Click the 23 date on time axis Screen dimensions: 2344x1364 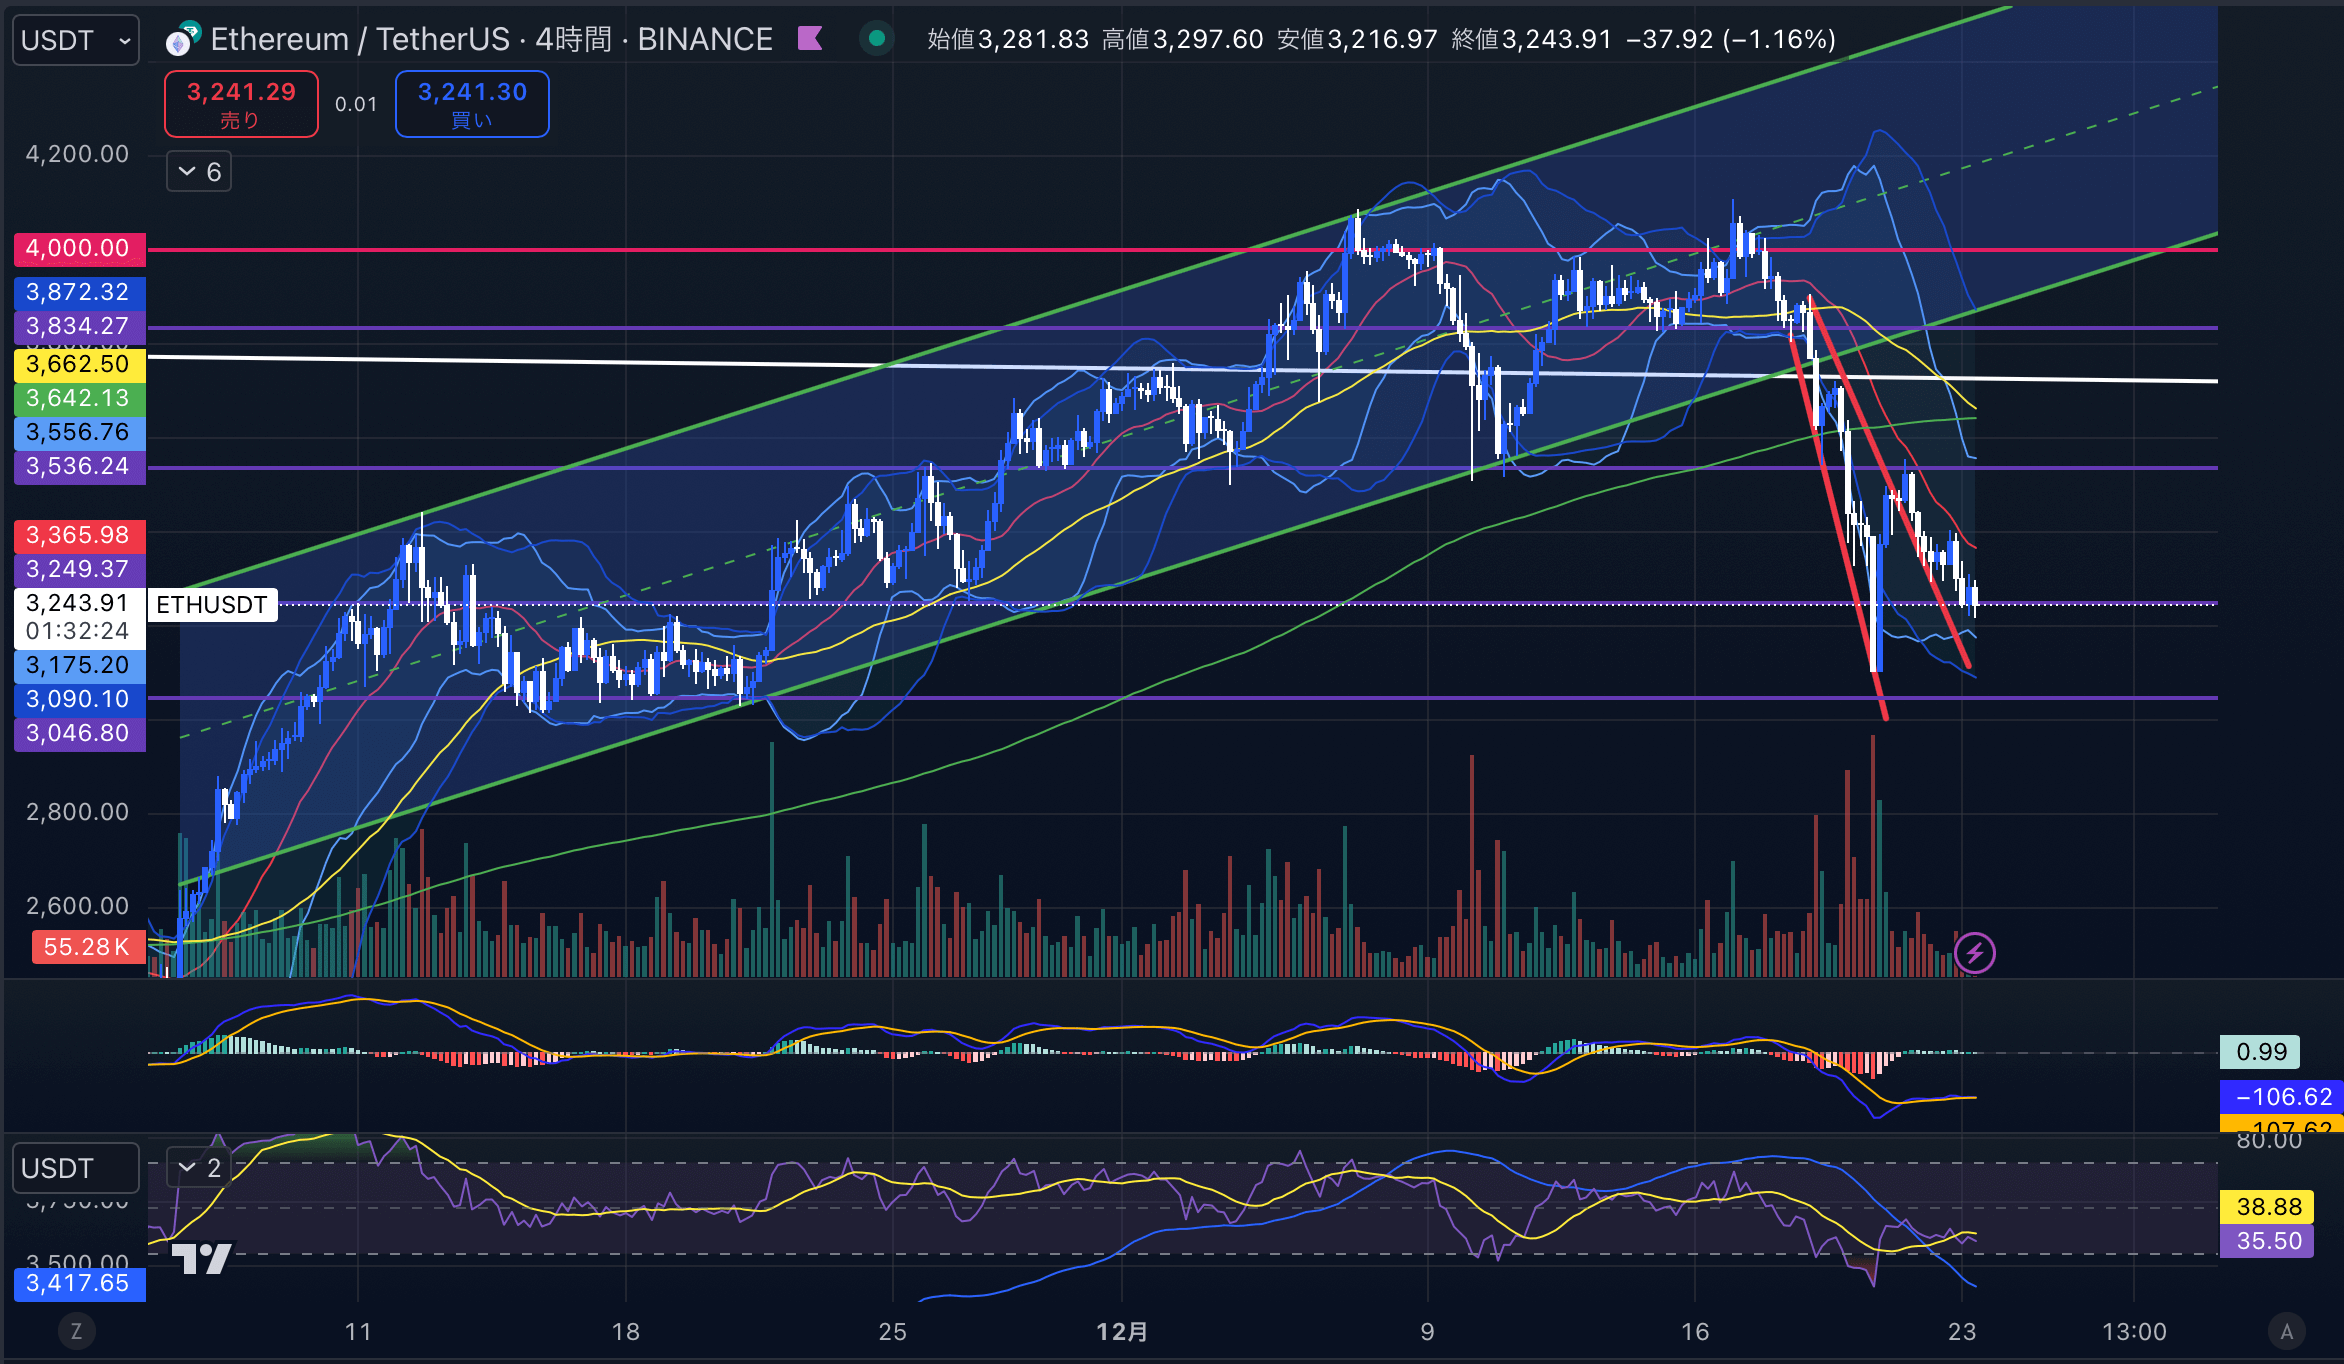pos(1962,1332)
